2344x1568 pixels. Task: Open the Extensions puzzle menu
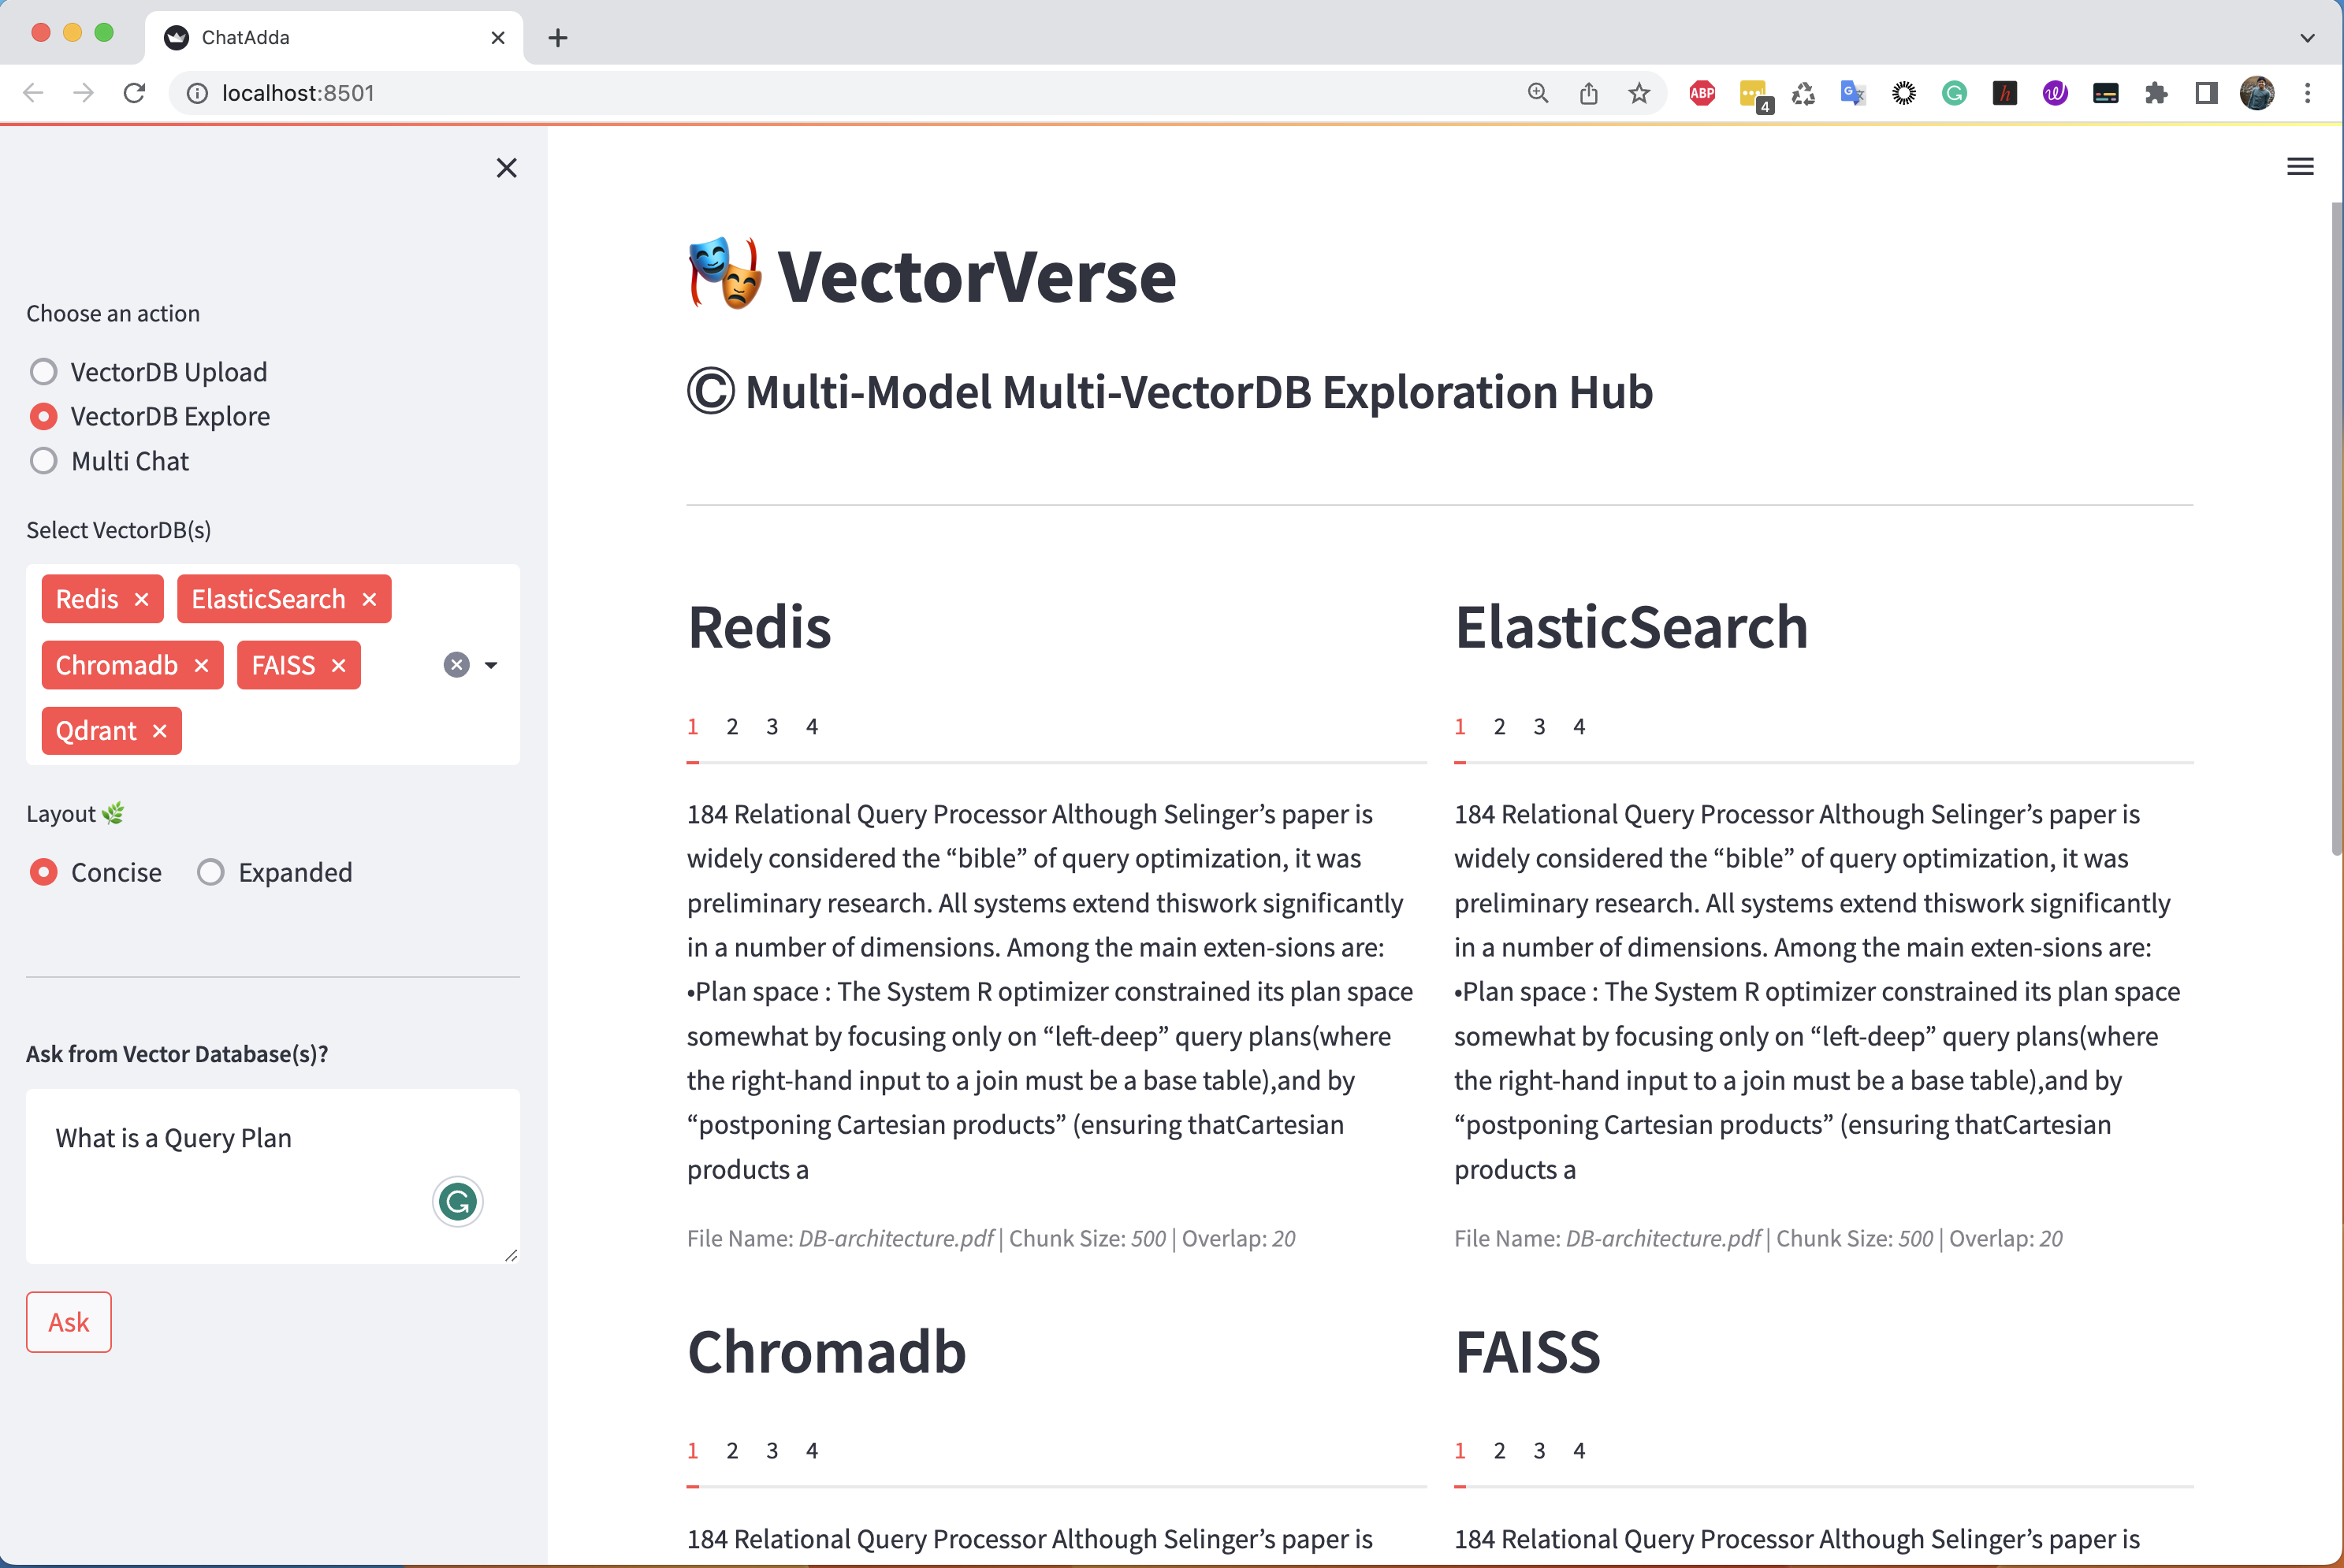click(2156, 93)
